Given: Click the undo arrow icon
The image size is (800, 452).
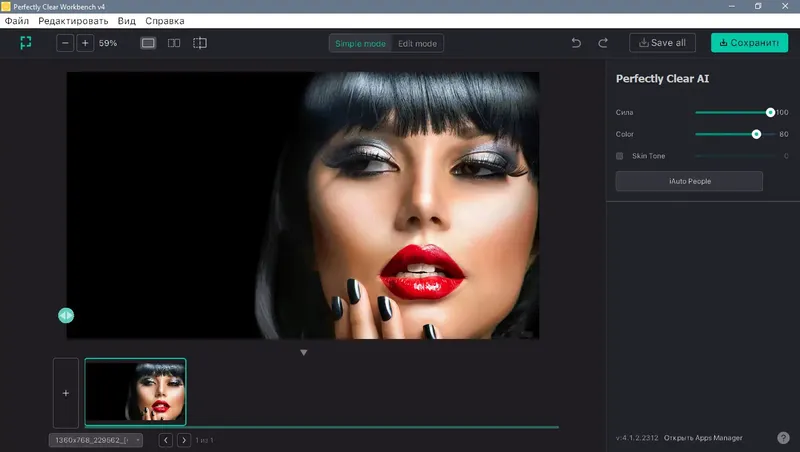Looking at the screenshot, I should (x=576, y=43).
